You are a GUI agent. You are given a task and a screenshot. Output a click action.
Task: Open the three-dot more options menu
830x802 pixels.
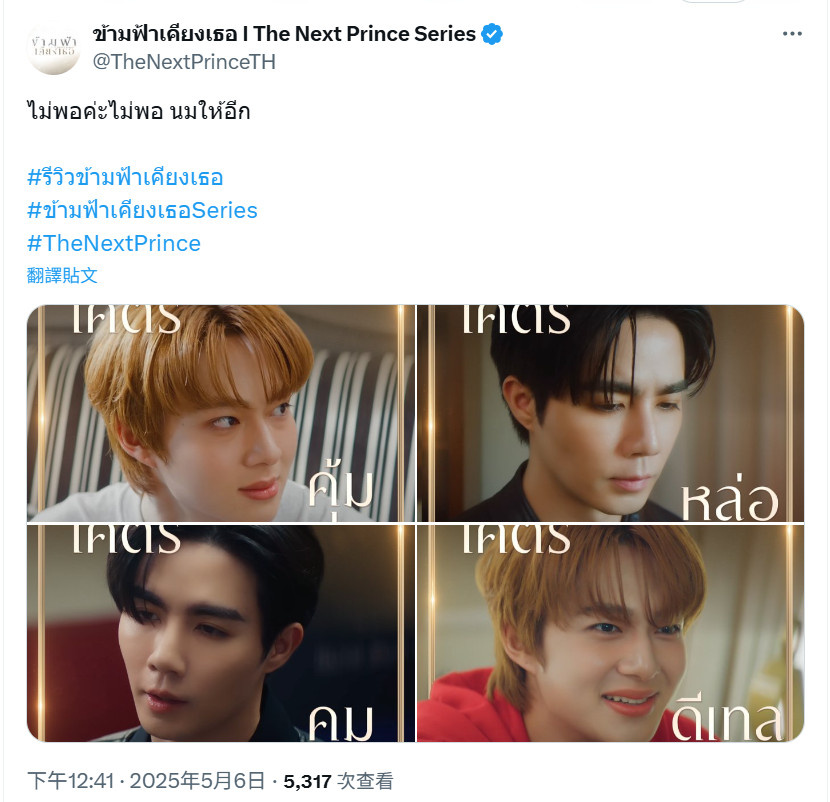coord(792,34)
